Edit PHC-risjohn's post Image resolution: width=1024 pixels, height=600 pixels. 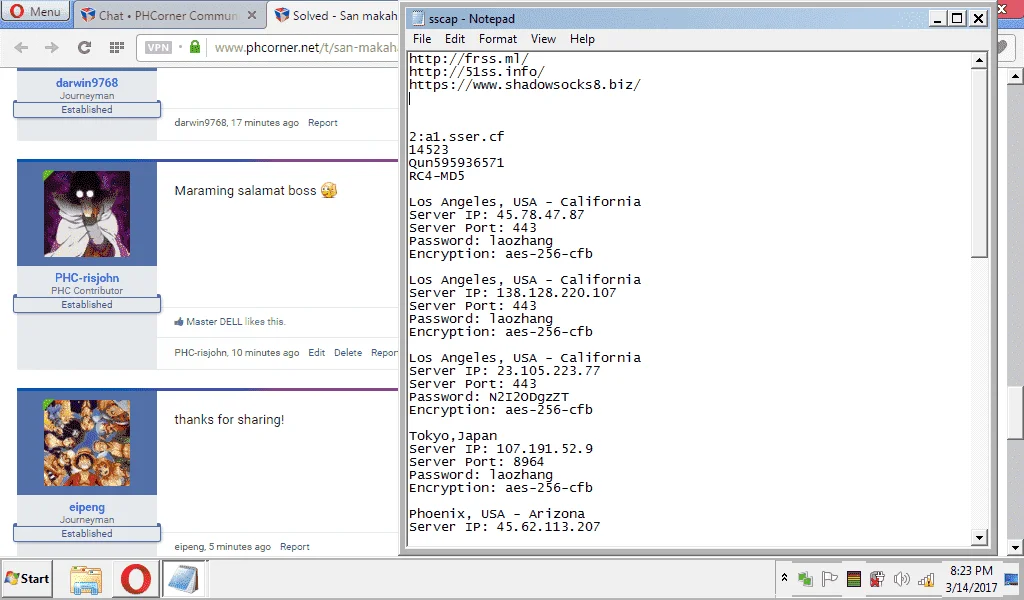click(x=317, y=353)
